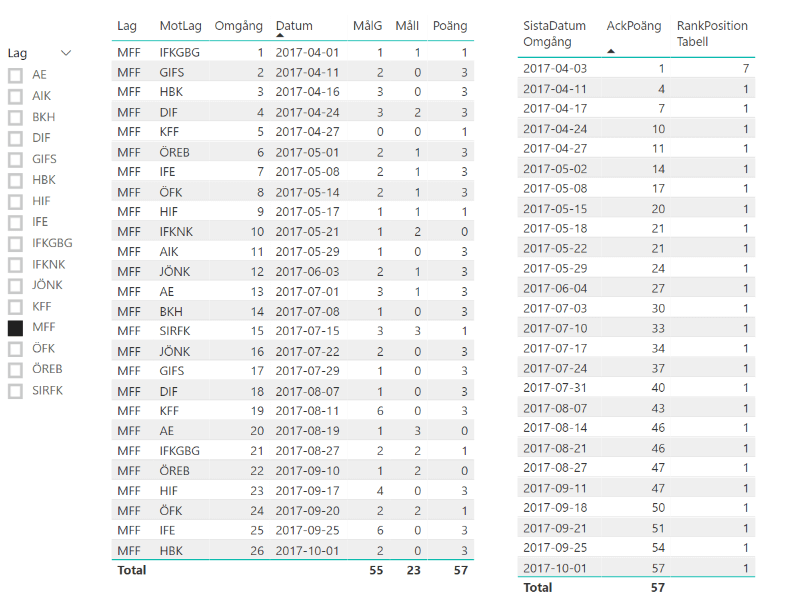Viewport: 790px width, 612px height.
Task: Sort by the Lag column header
Action: pos(127,26)
